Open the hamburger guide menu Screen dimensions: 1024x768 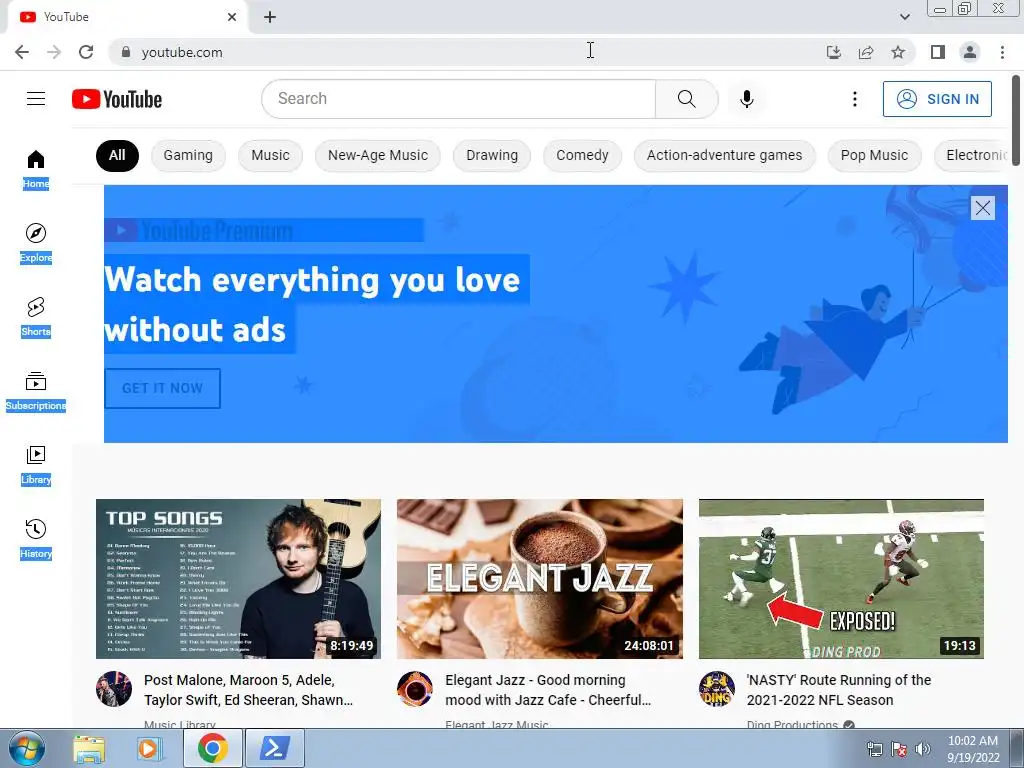tap(36, 99)
